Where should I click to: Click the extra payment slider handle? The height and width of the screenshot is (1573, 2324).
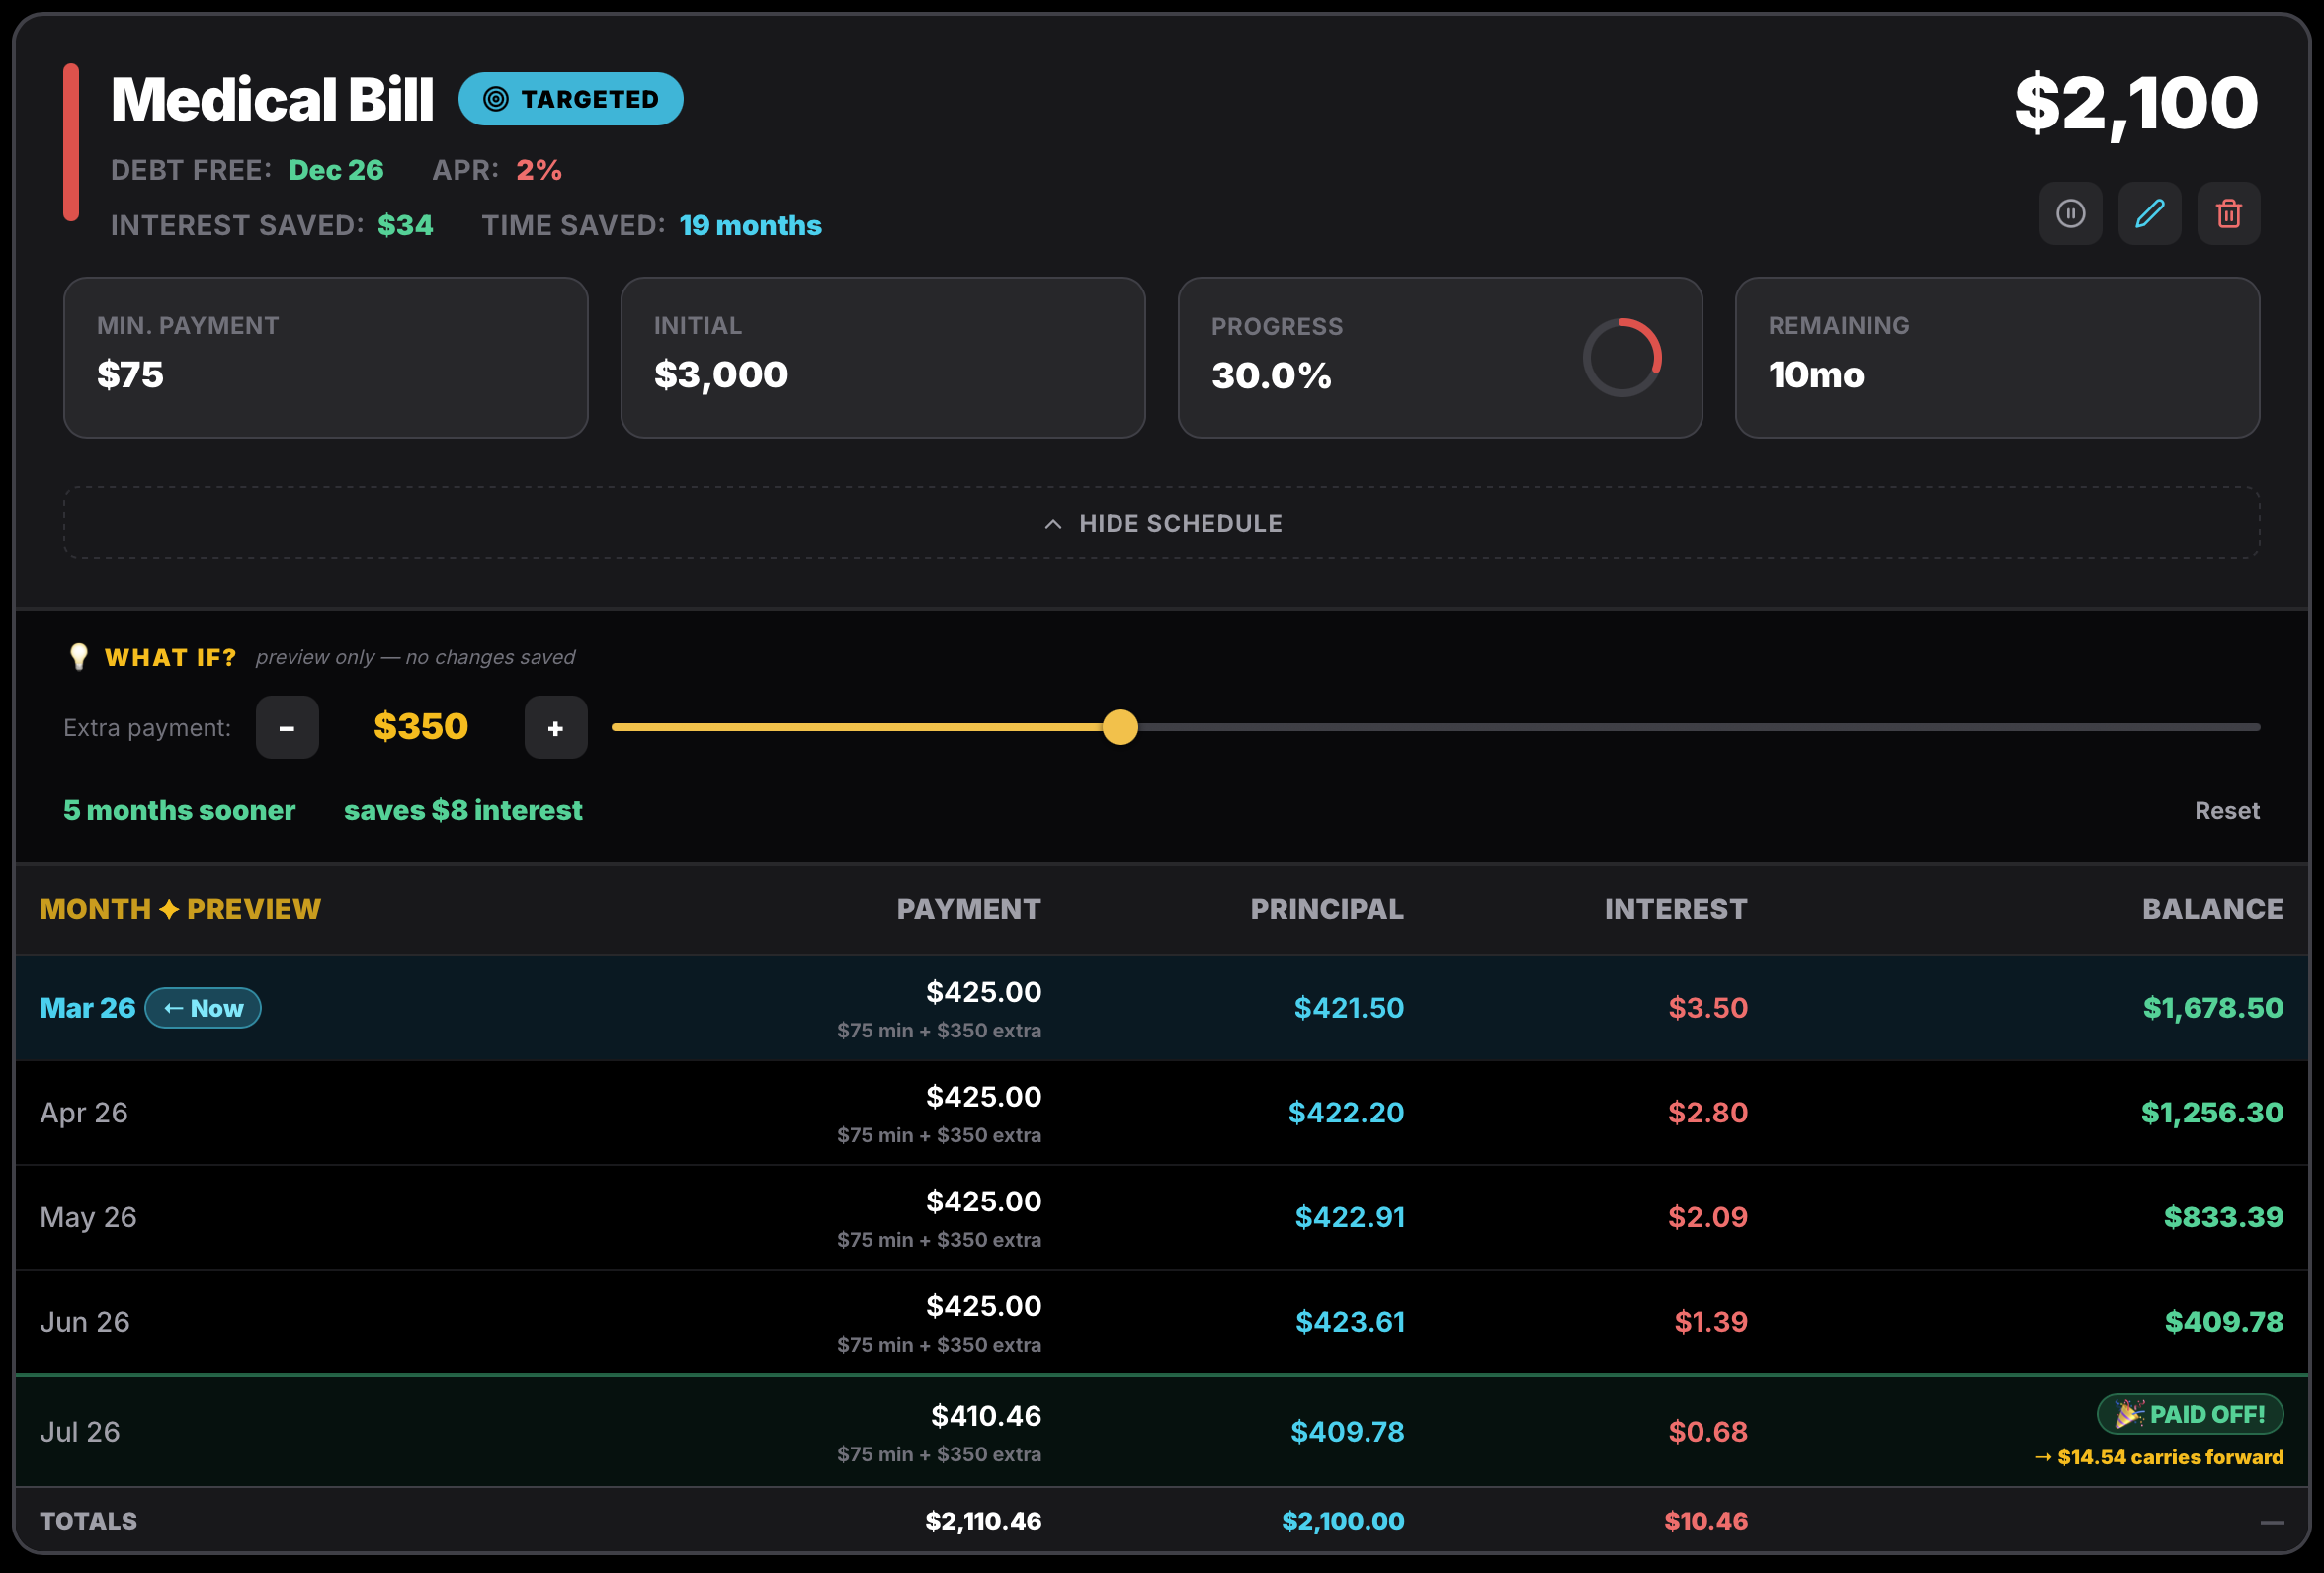(1120, 727)
